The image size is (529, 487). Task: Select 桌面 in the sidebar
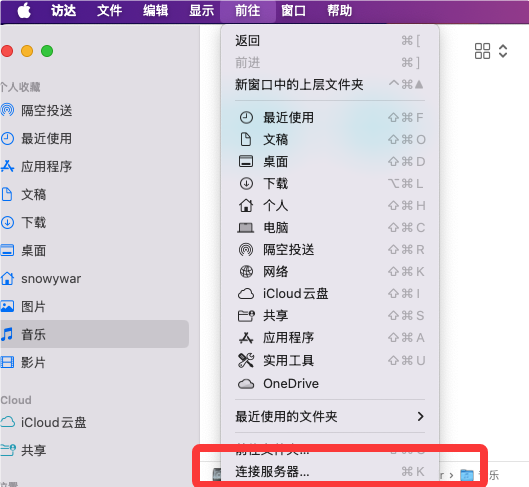94,251
